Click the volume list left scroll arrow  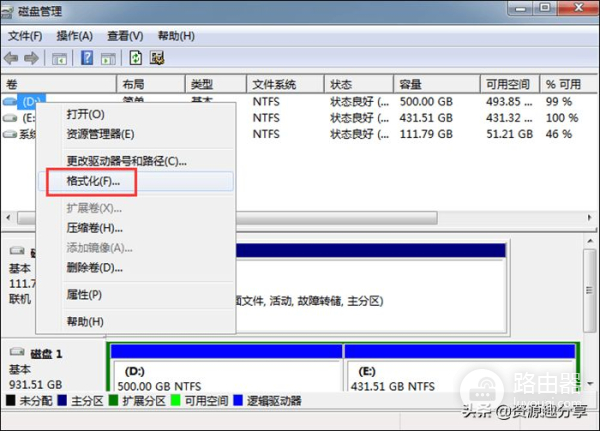point(8,218)
